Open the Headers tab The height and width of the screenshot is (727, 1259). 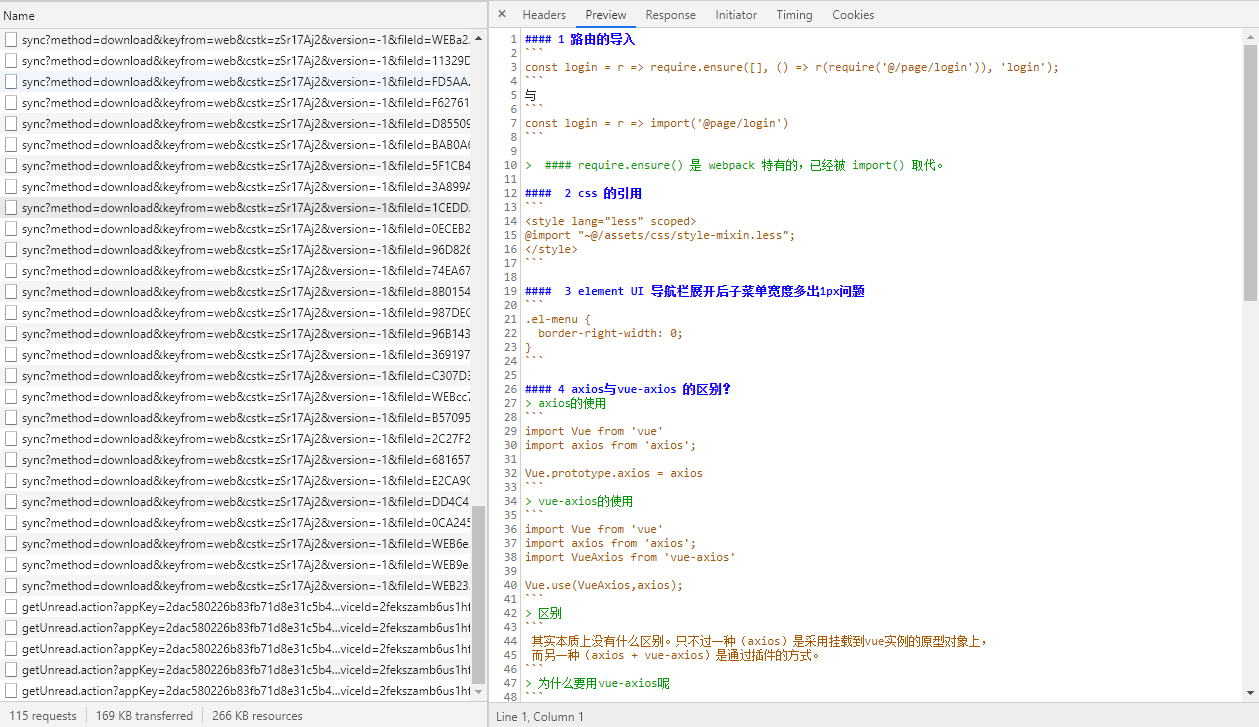point(544,15)
